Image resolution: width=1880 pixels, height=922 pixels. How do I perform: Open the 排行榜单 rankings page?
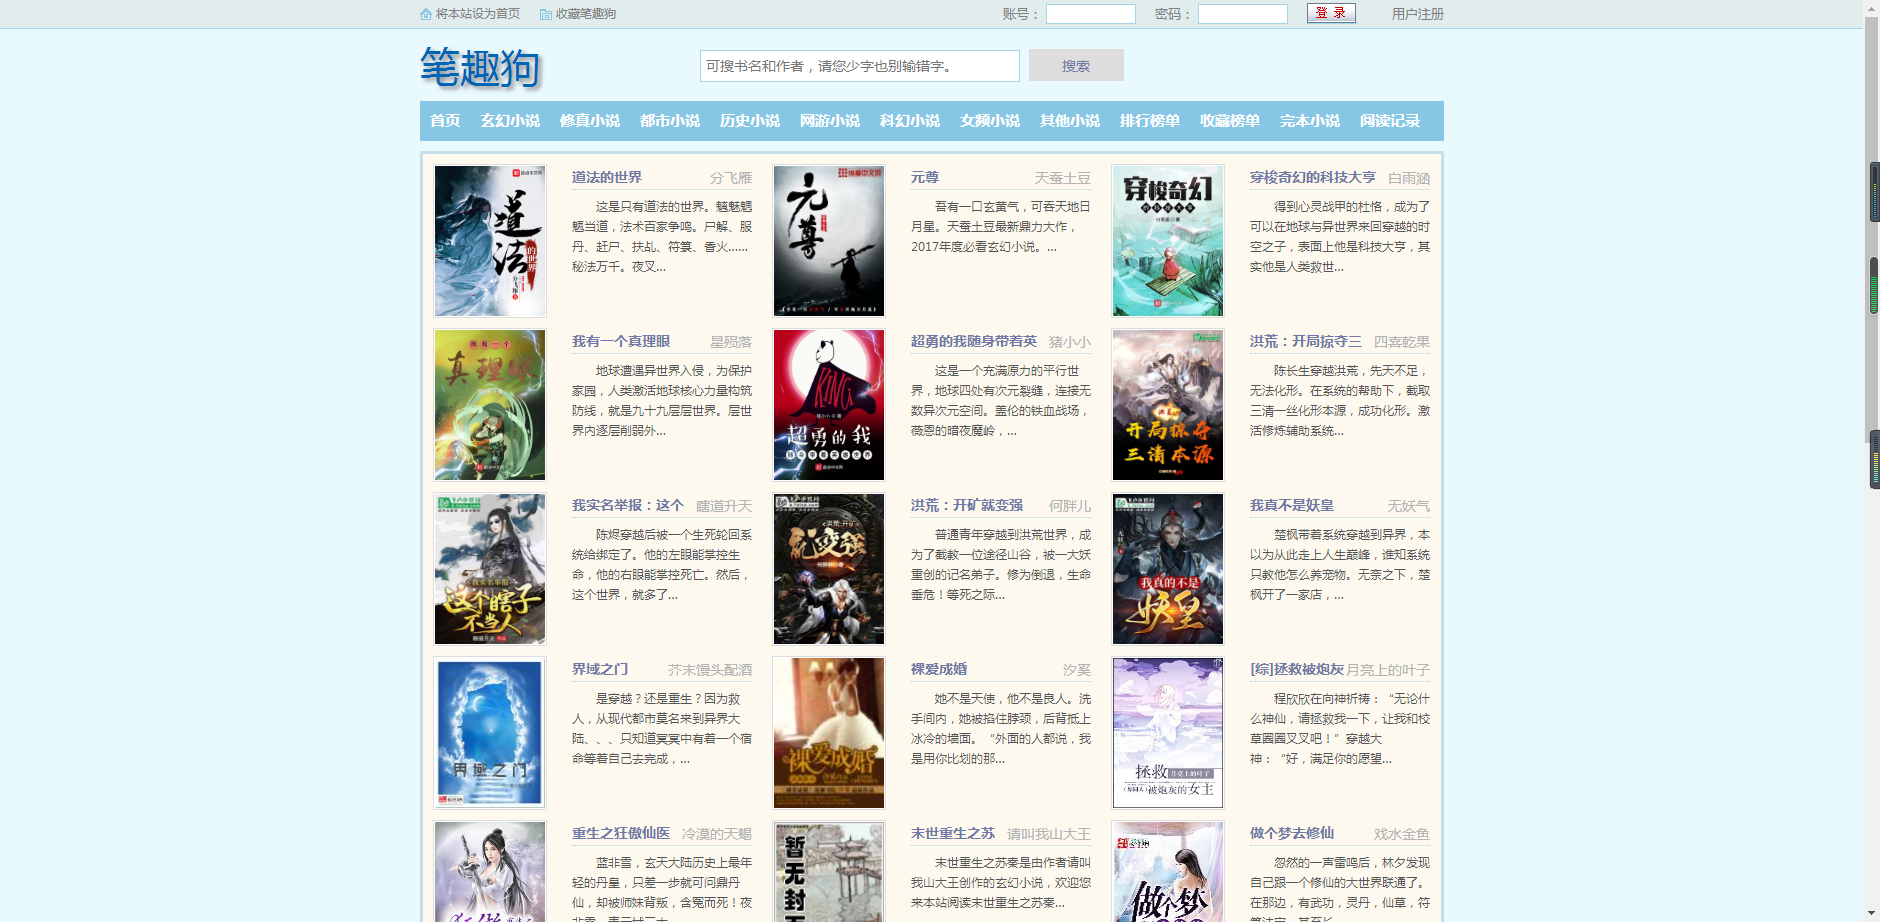tap(1150, 121)
